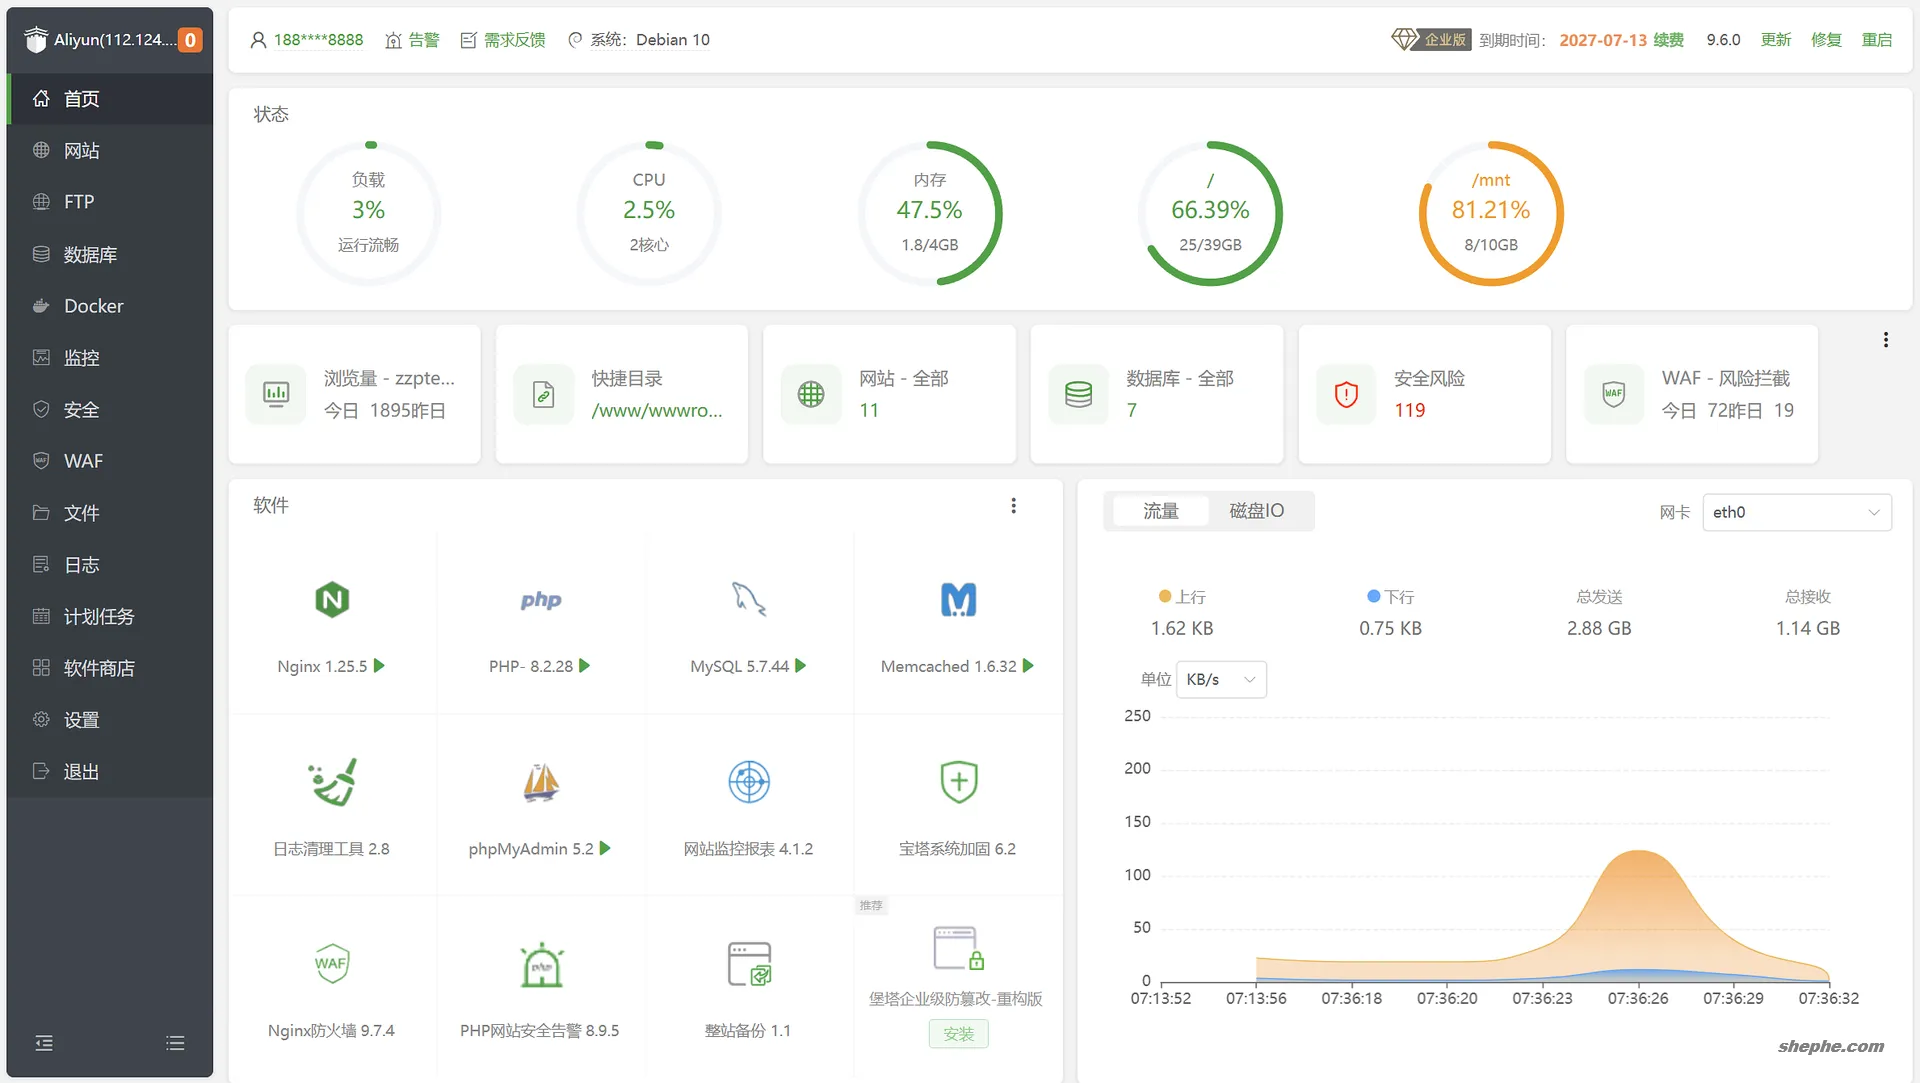This screenshot has height=1083, width=1920.
Task: Open the website monitoring report icon
Action: (x=748, y=782)
